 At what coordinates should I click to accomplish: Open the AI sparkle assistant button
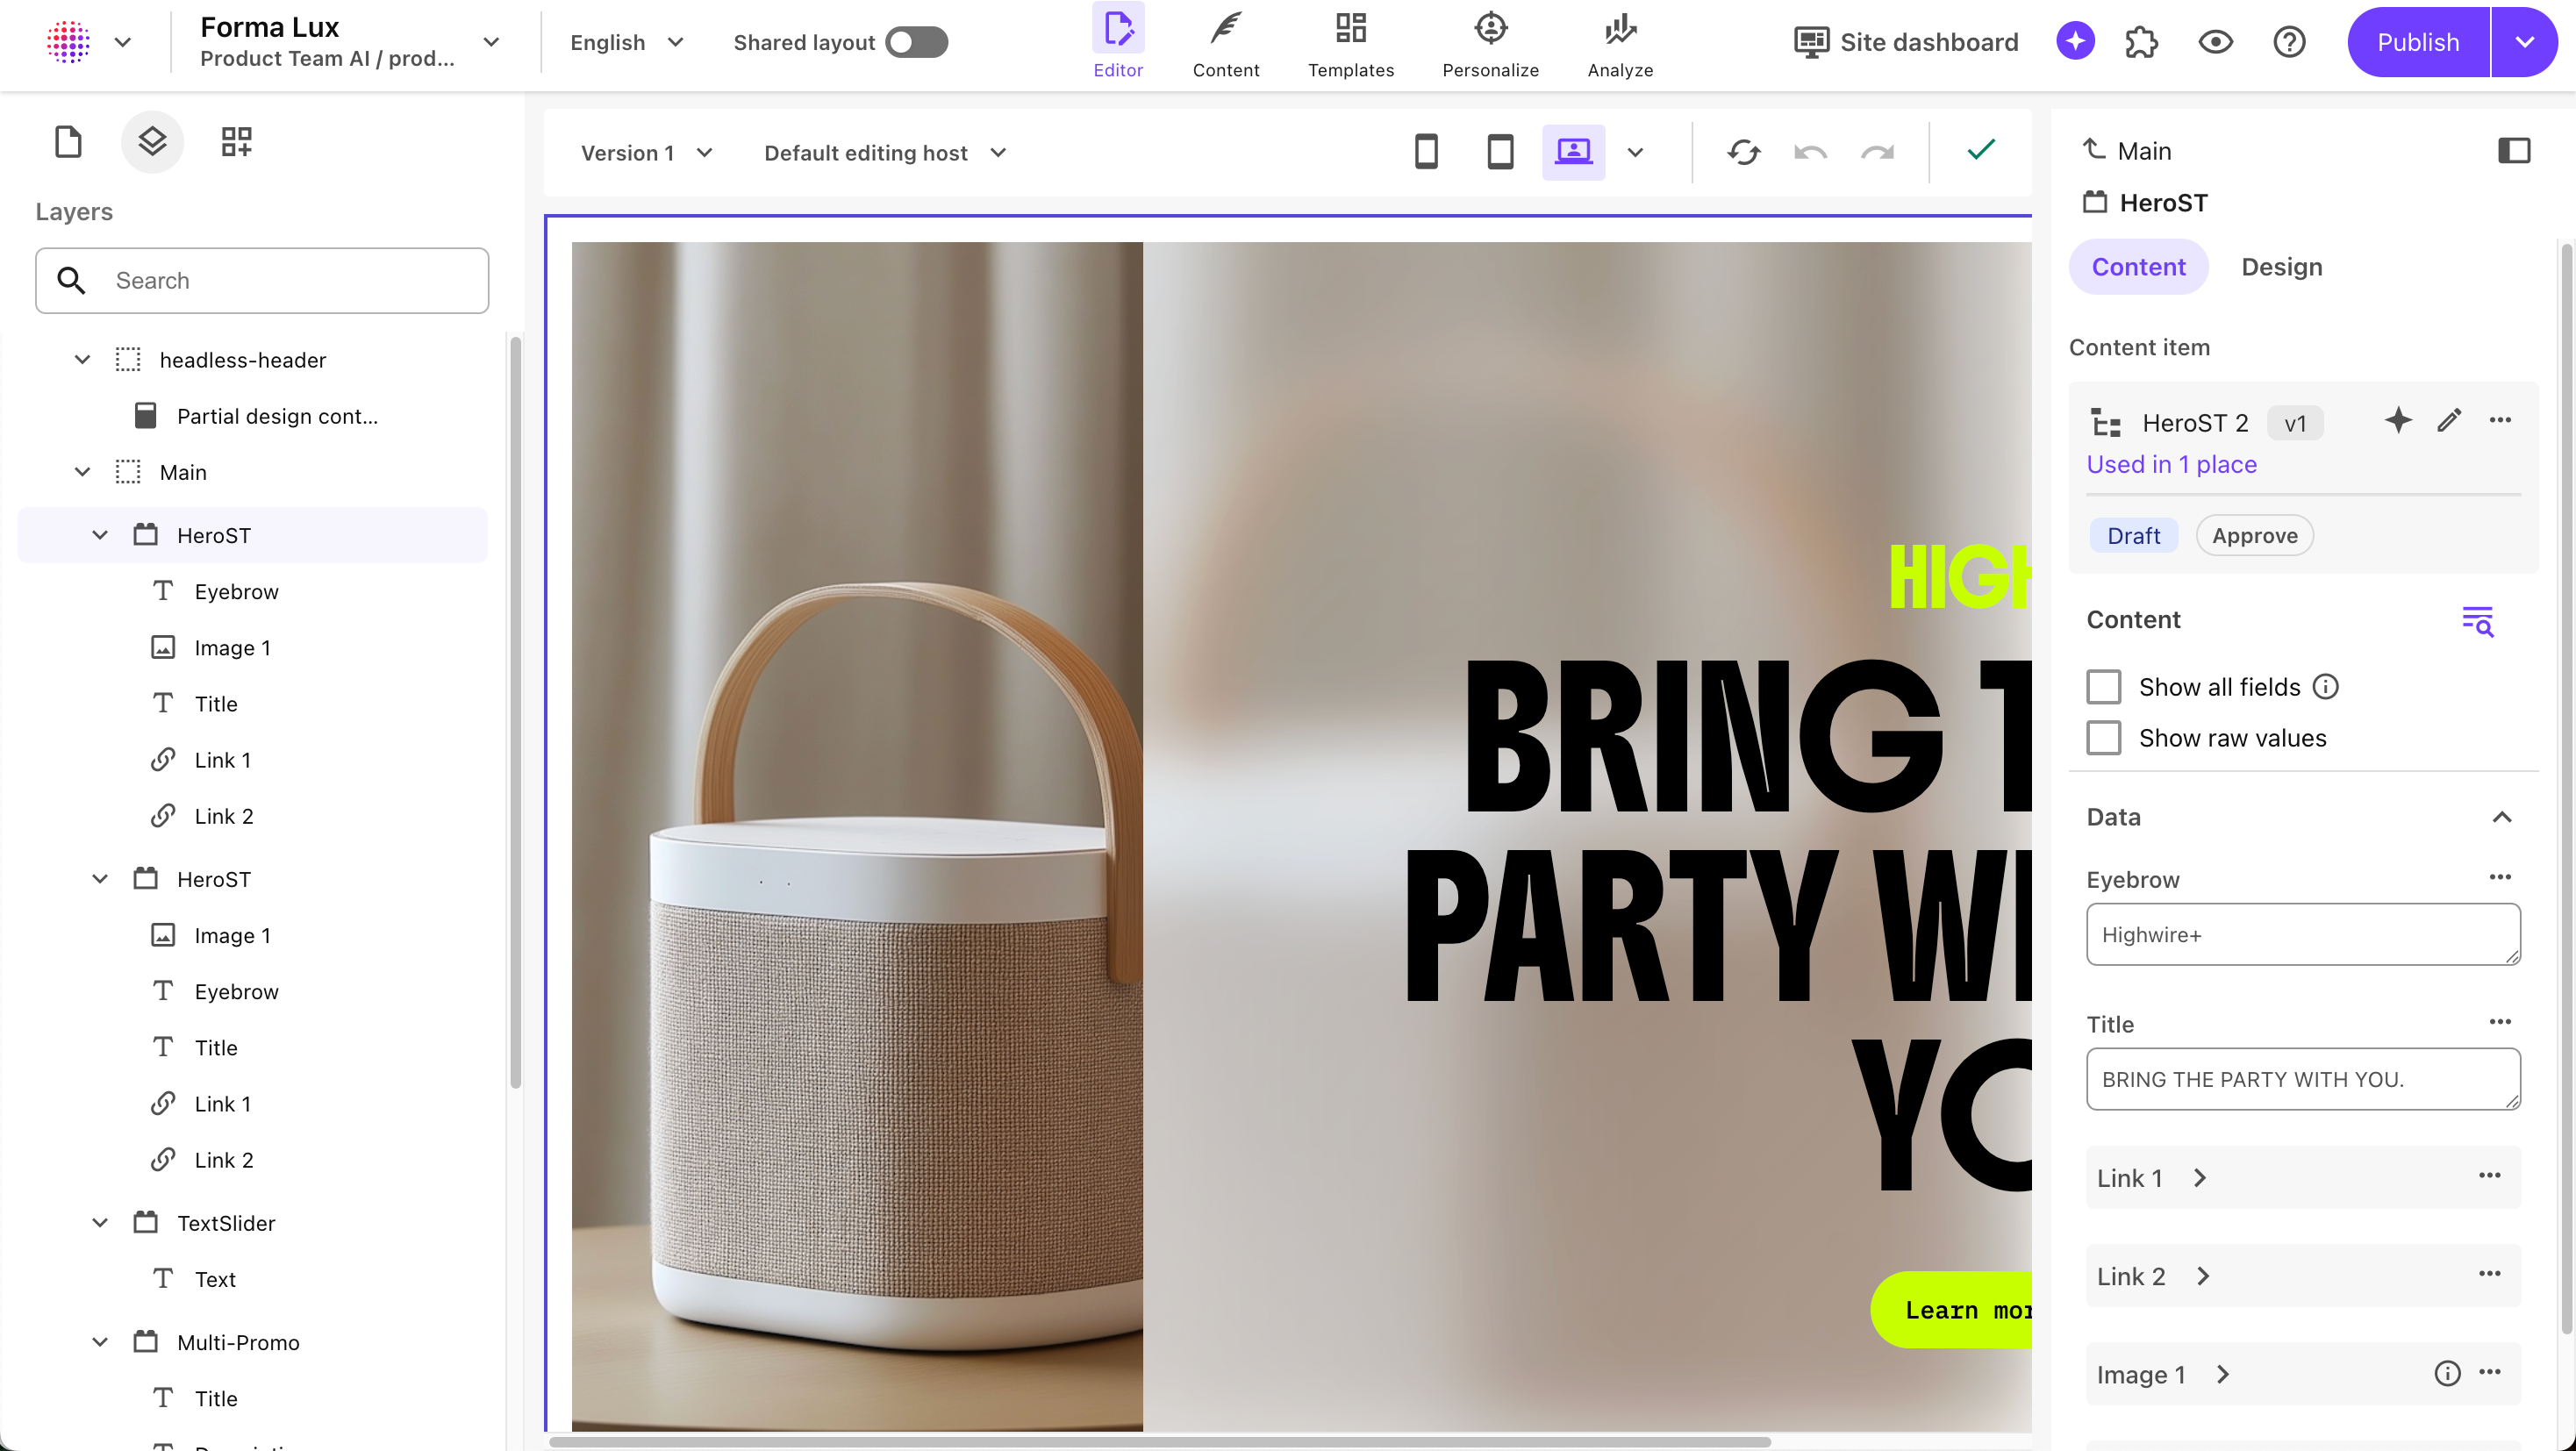coord(2075,42)
